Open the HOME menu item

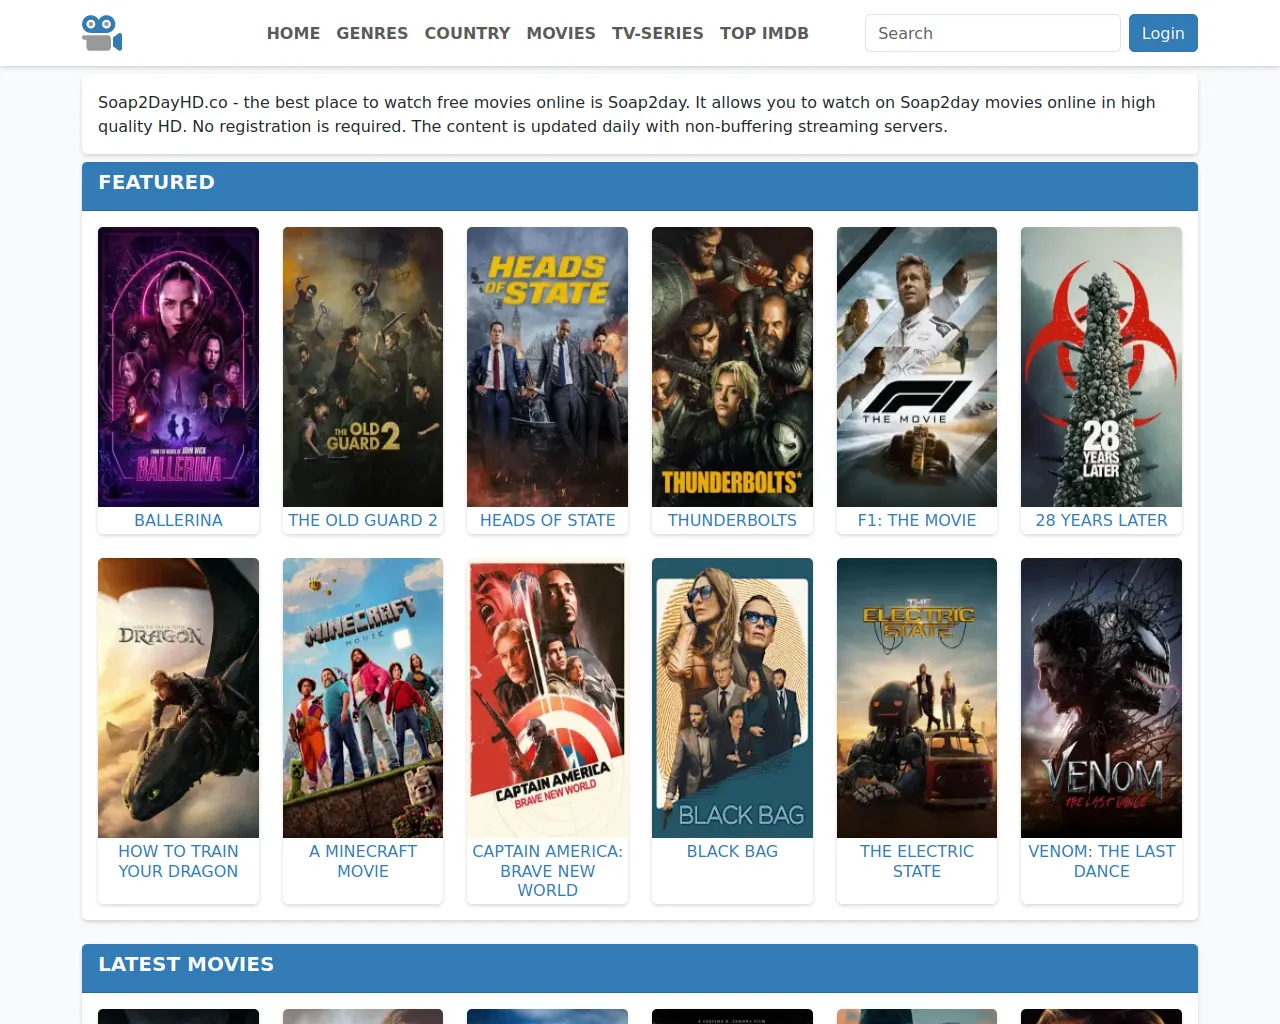[293, 33]
